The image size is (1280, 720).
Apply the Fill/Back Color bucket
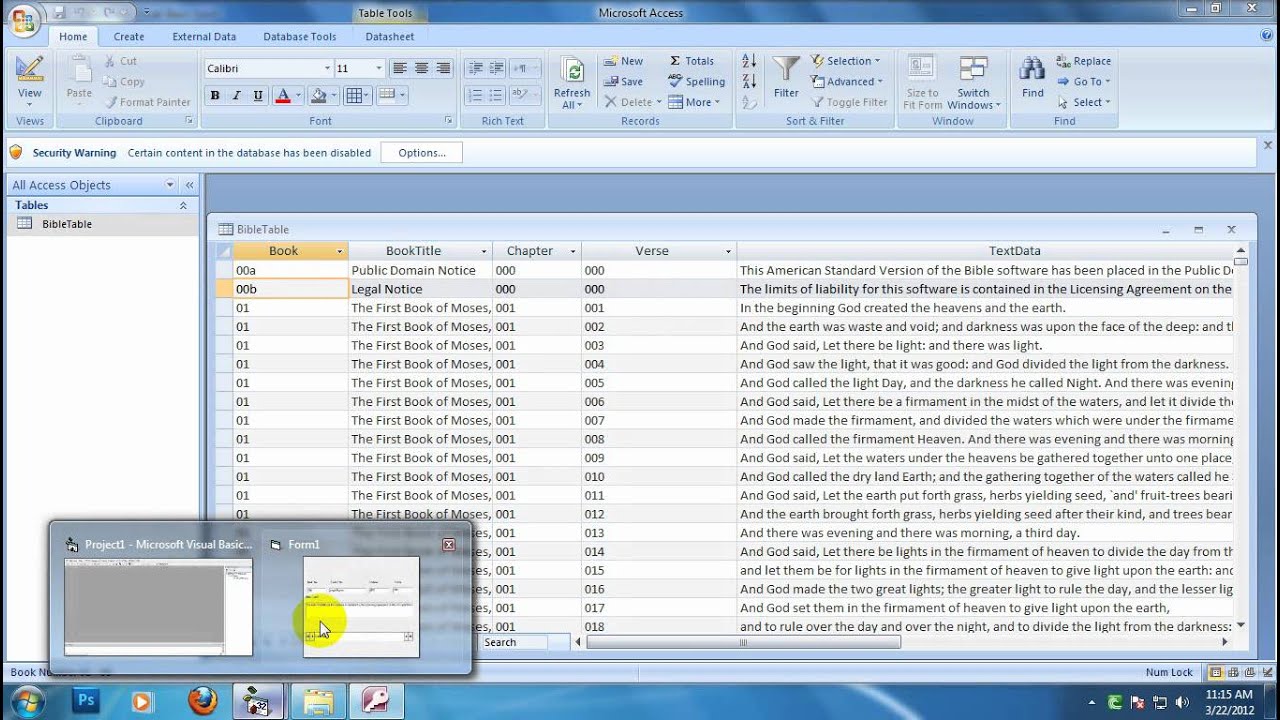pos(318,96)
